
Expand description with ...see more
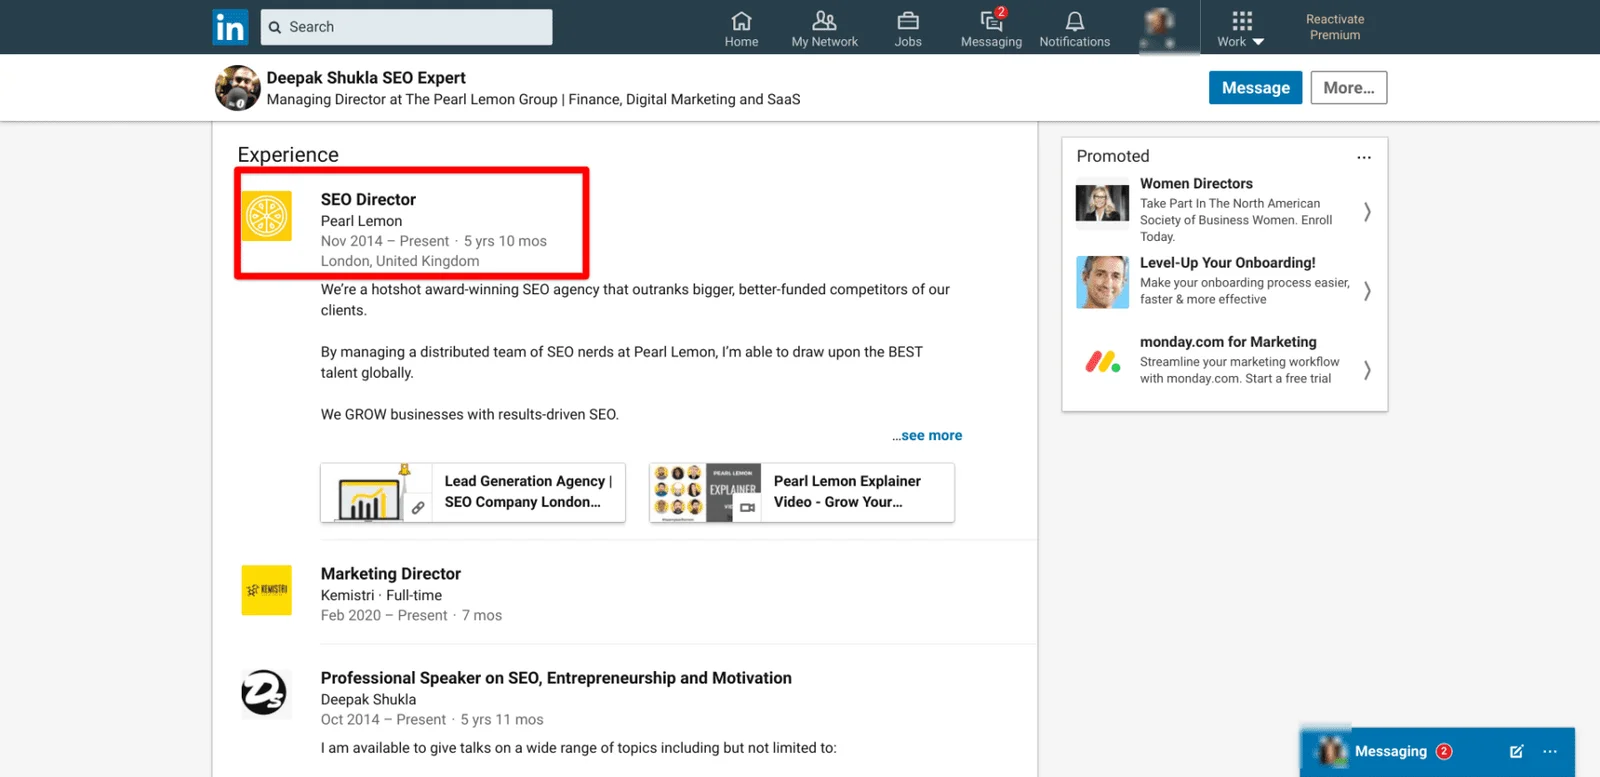tap(927, 435)
